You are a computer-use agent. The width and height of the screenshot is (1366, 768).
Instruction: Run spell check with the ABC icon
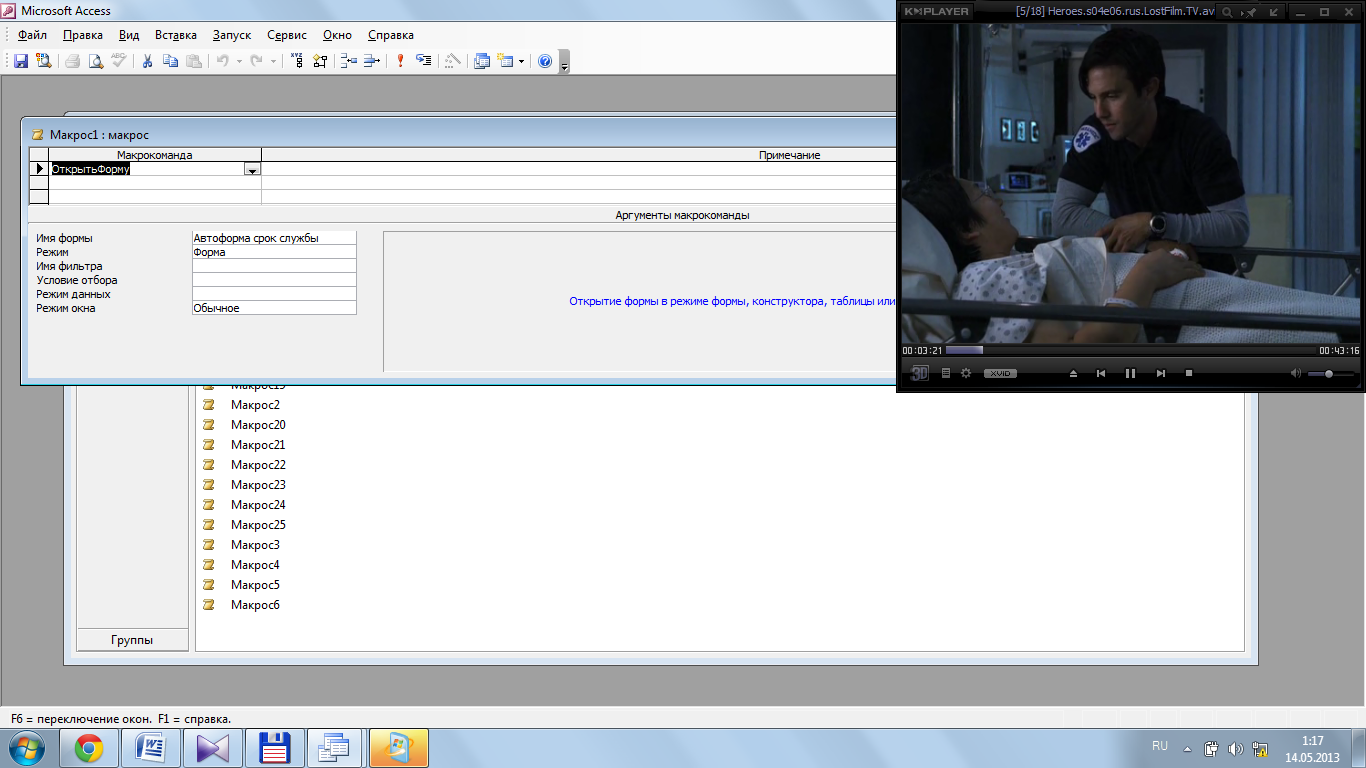[x=119, y=61]
